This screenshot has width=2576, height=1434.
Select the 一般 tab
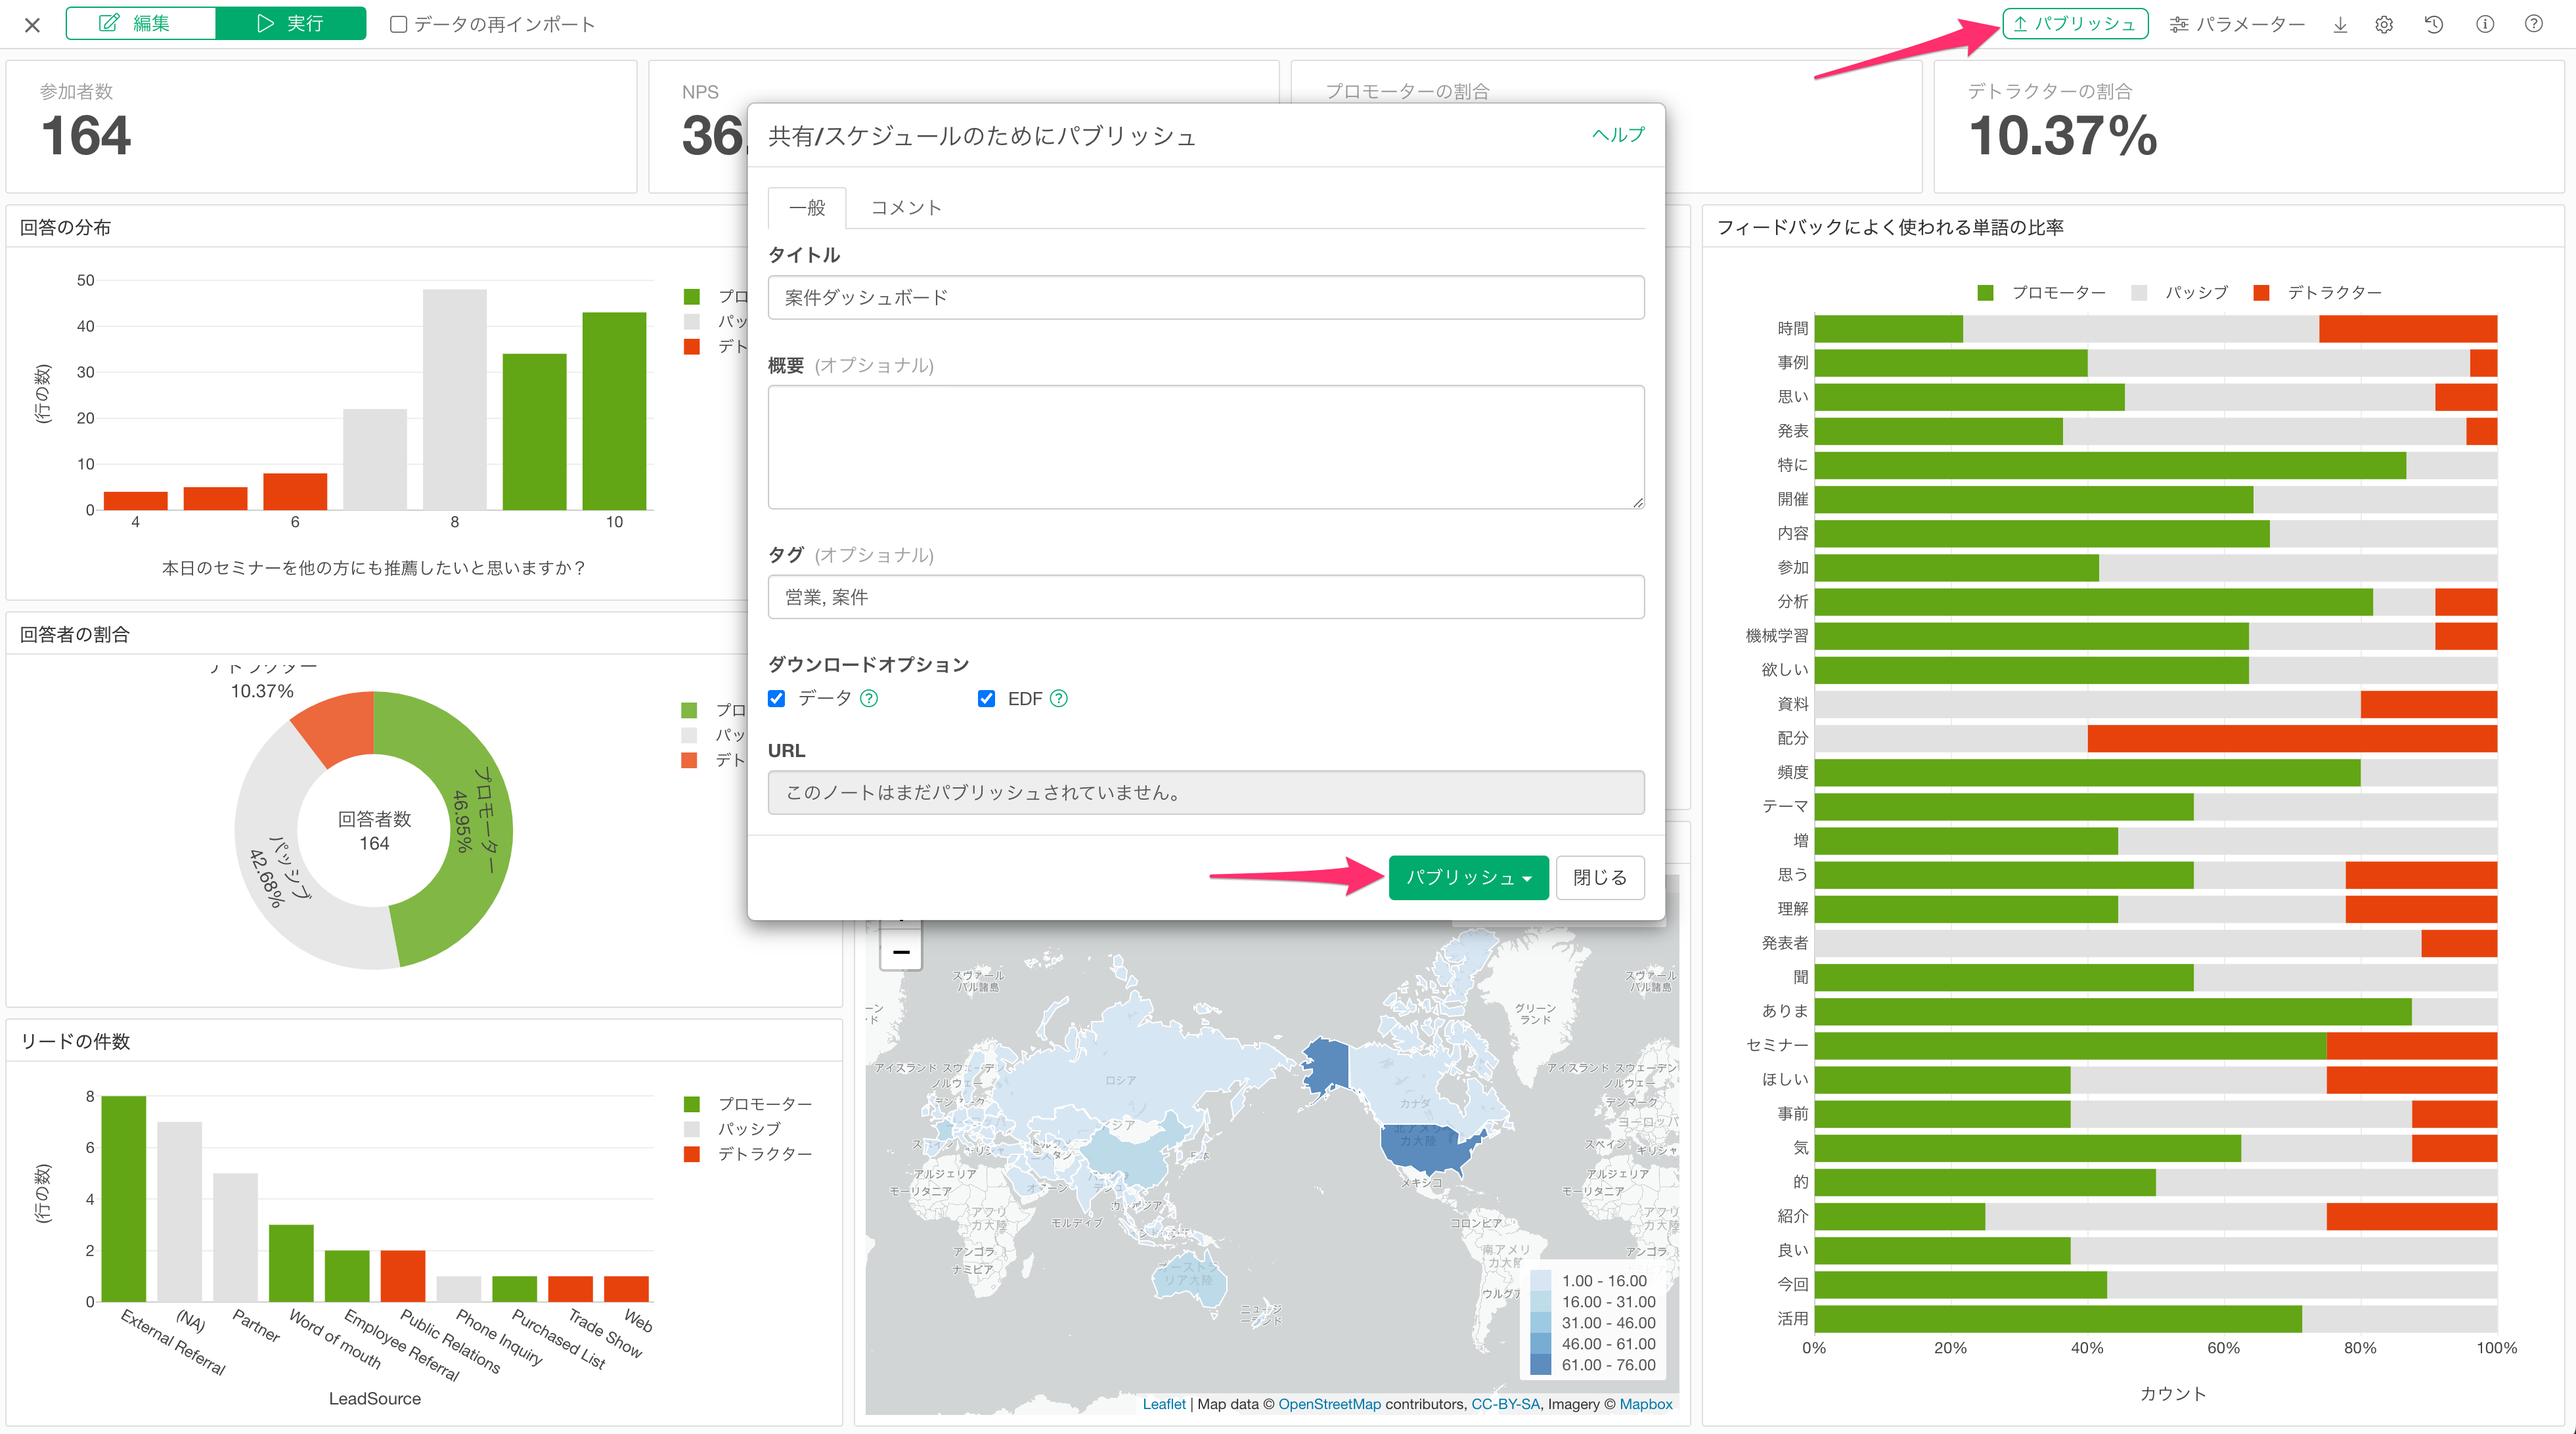(807, 208)
